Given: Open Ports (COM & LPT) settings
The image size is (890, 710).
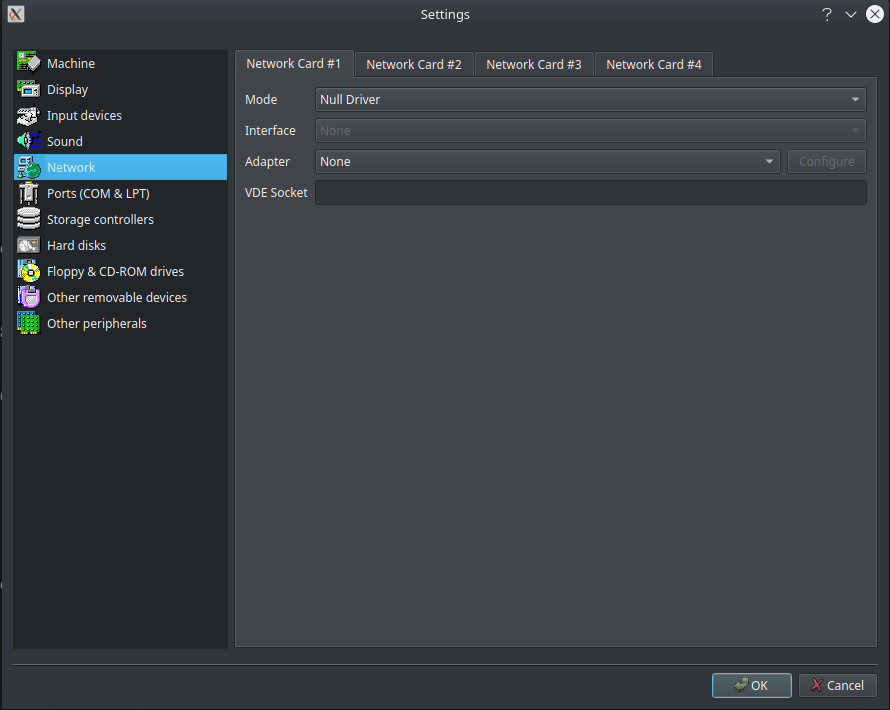Looking at the screenshot, I should [x=120, y=194].
